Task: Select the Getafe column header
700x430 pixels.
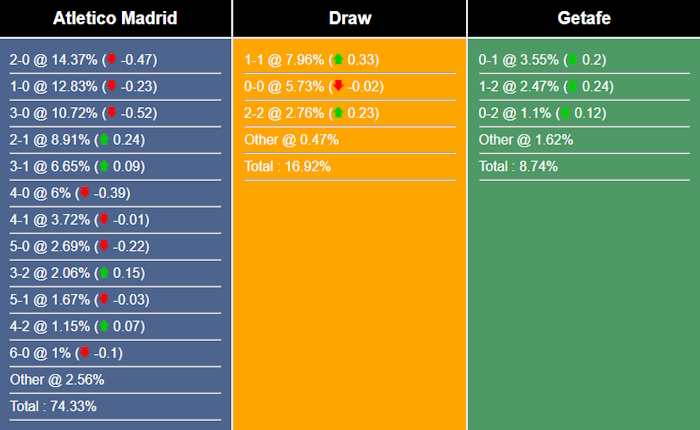Action: point(584,18)
